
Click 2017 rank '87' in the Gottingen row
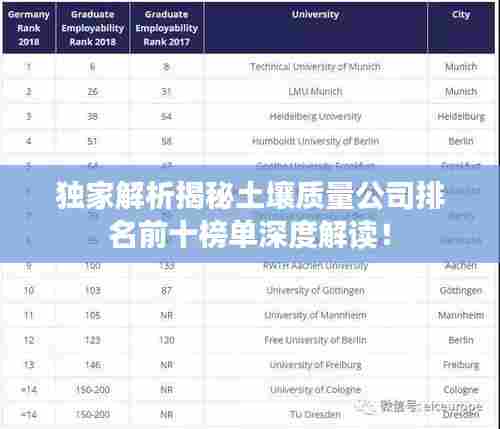166,291
